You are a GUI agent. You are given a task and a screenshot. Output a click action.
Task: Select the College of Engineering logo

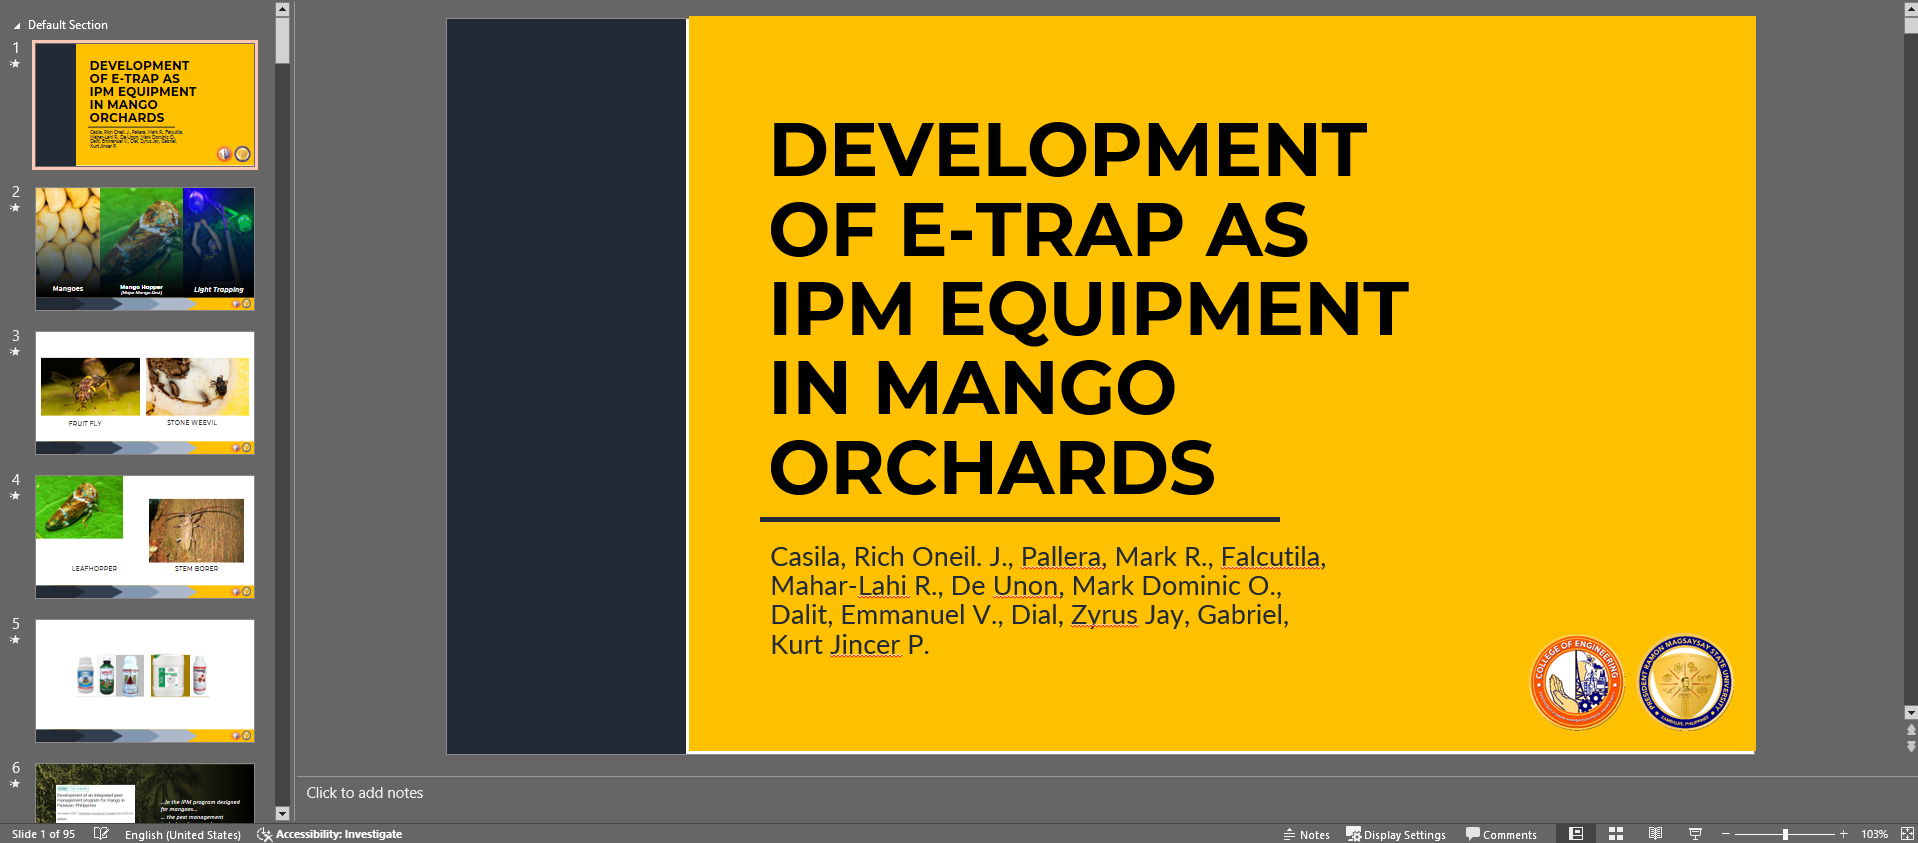[1577, 684]
